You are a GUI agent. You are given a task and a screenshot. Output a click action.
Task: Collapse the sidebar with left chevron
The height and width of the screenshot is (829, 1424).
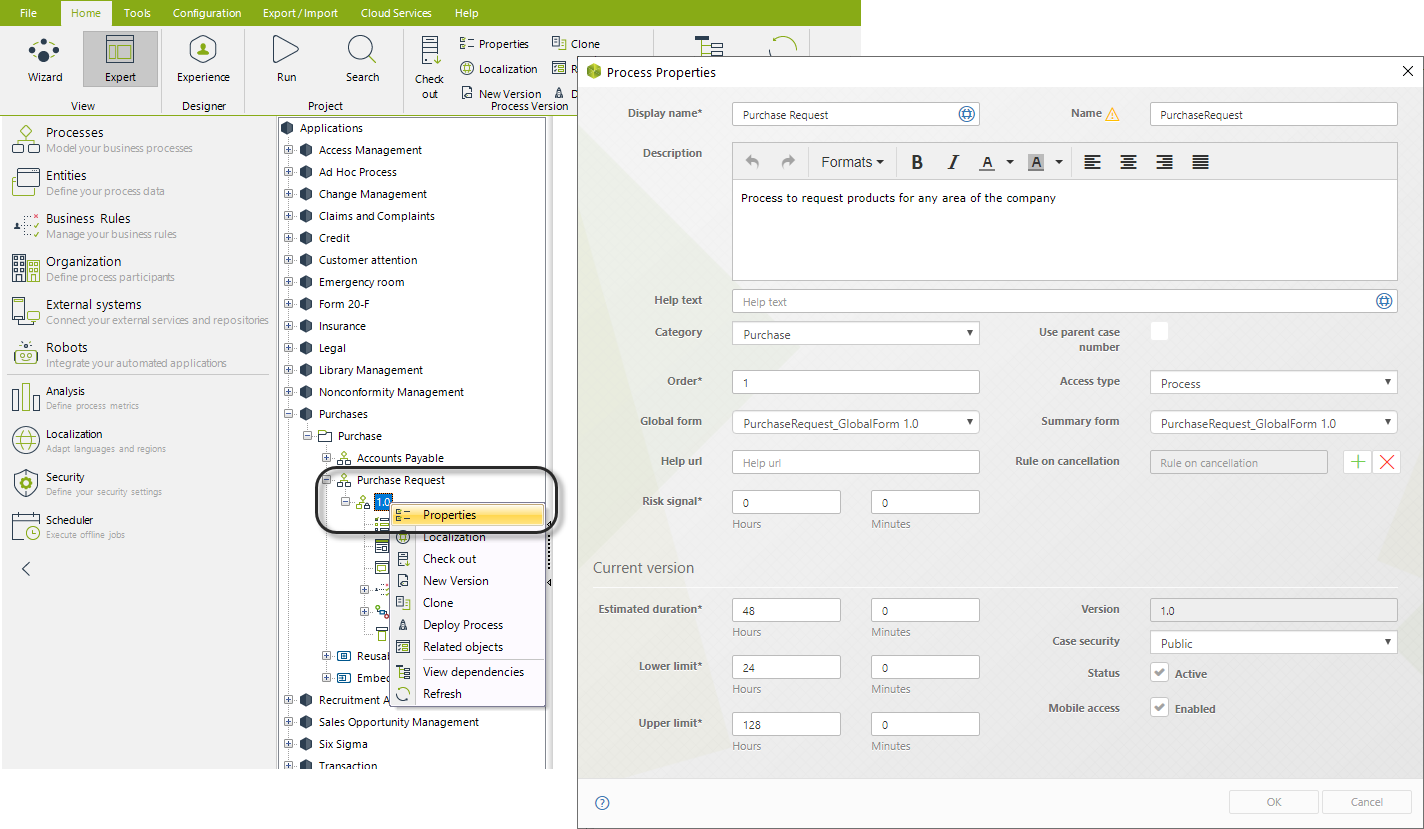[x=26, y=569]
